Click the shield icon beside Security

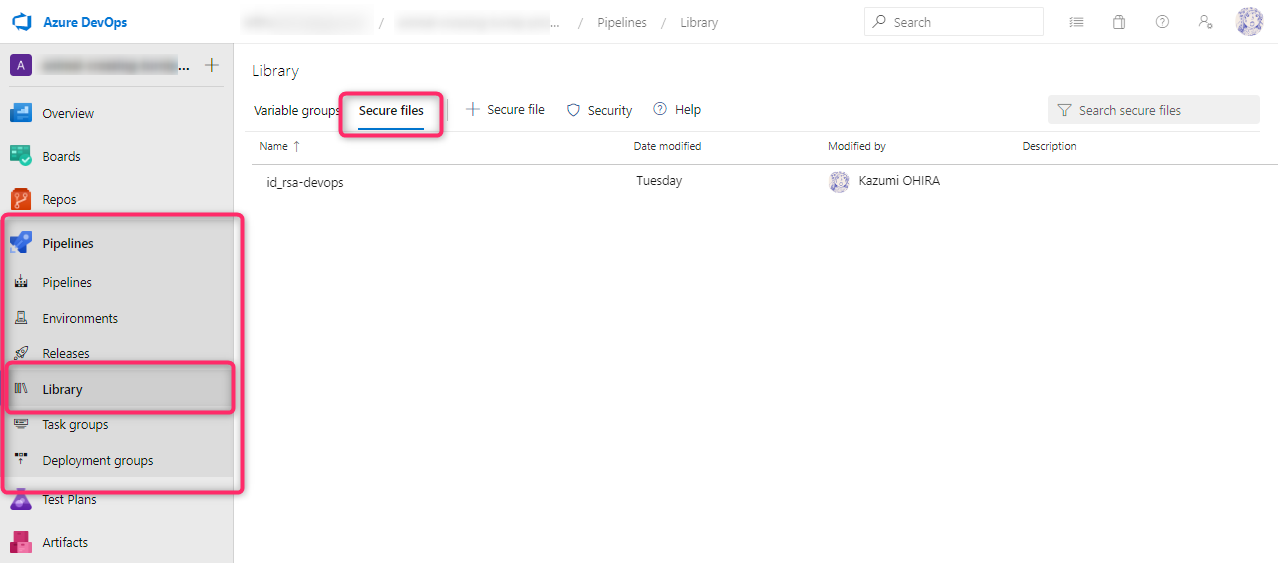(573, 110)
